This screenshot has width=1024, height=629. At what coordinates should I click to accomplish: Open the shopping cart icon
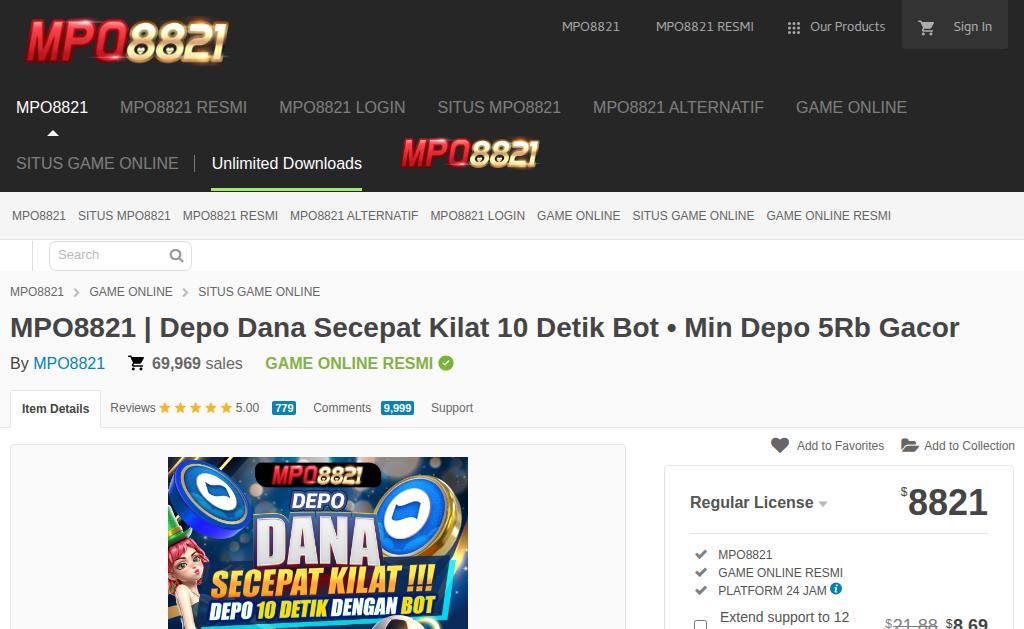pos(926,27)
